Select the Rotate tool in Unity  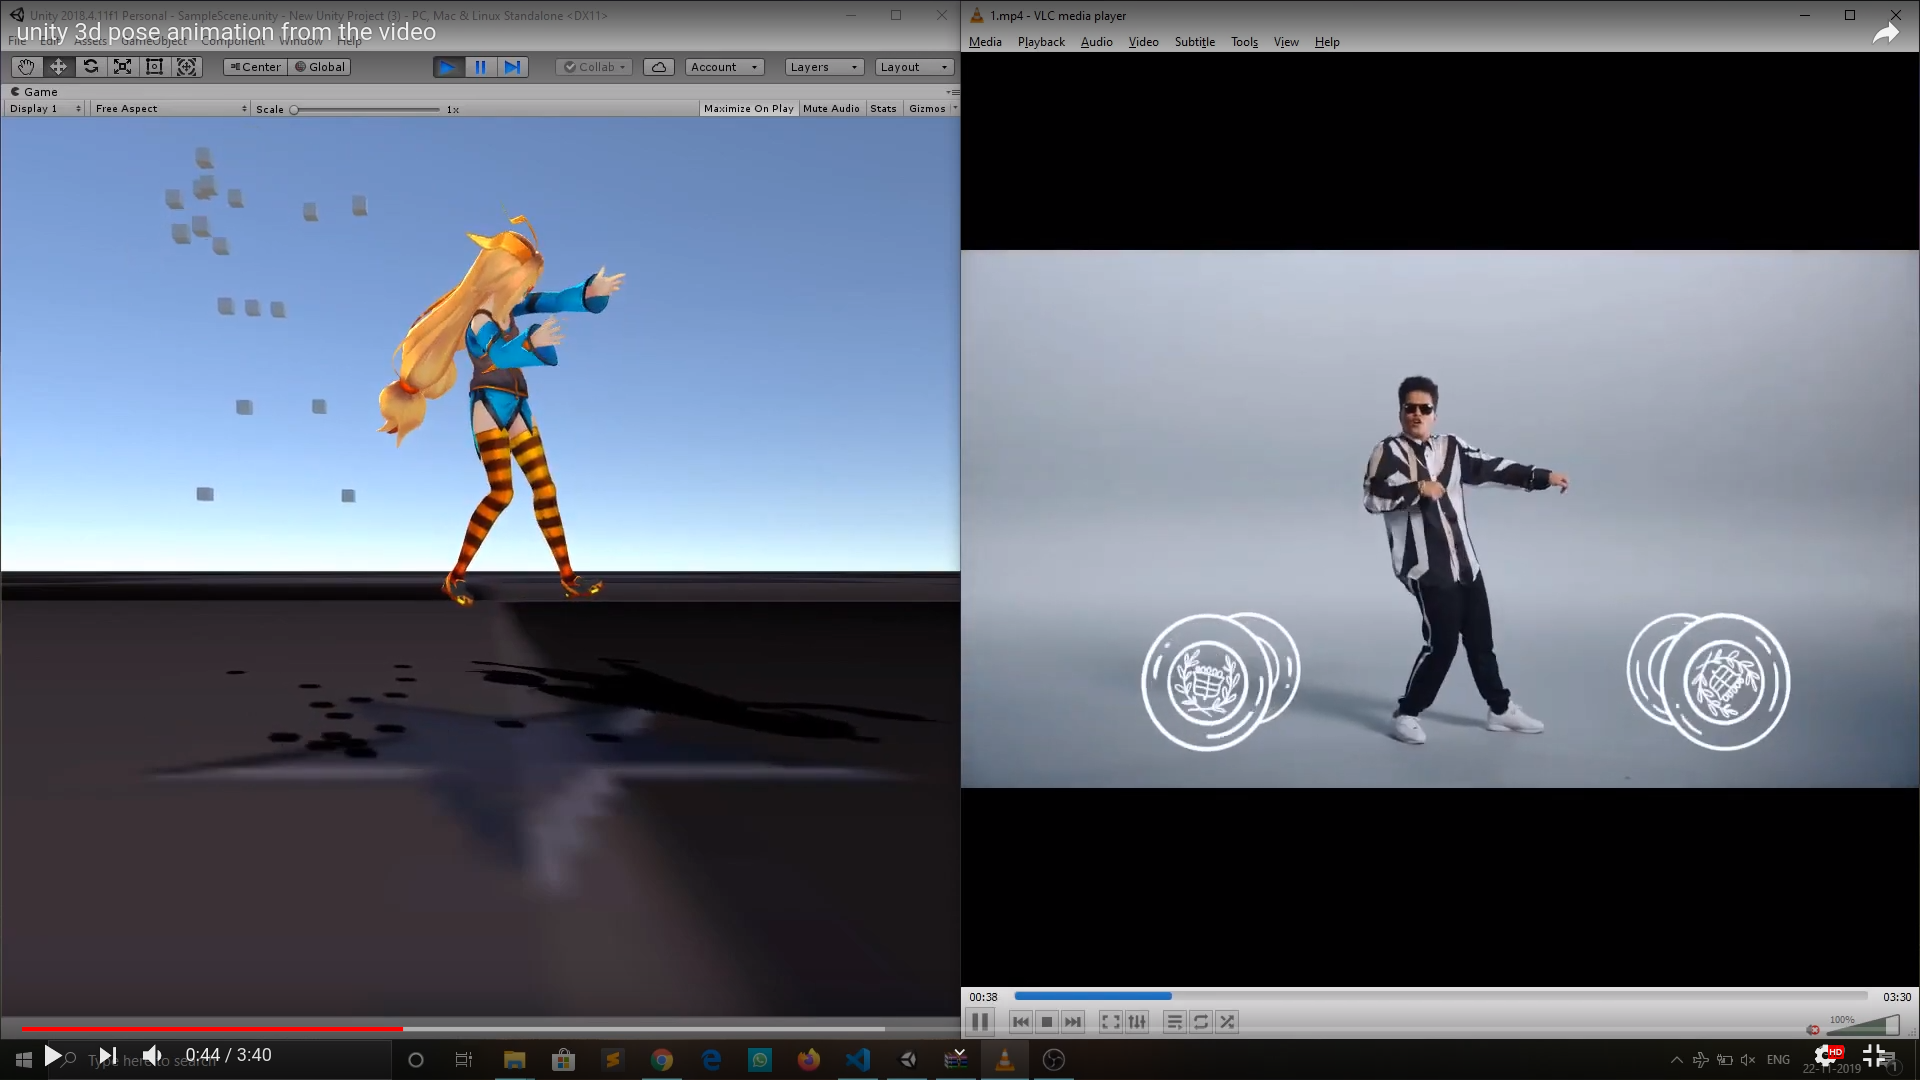91,67
